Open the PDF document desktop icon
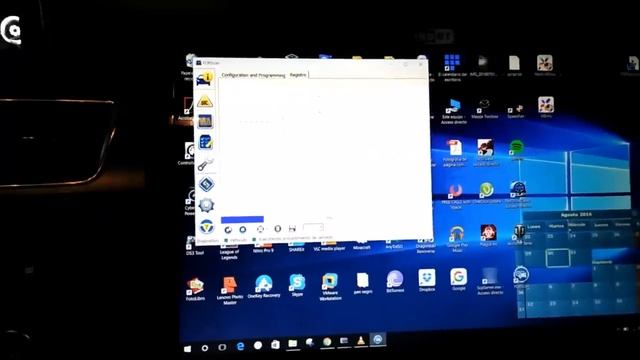The height and width of the screenshot is (360, 640). (x=454, y=153)
